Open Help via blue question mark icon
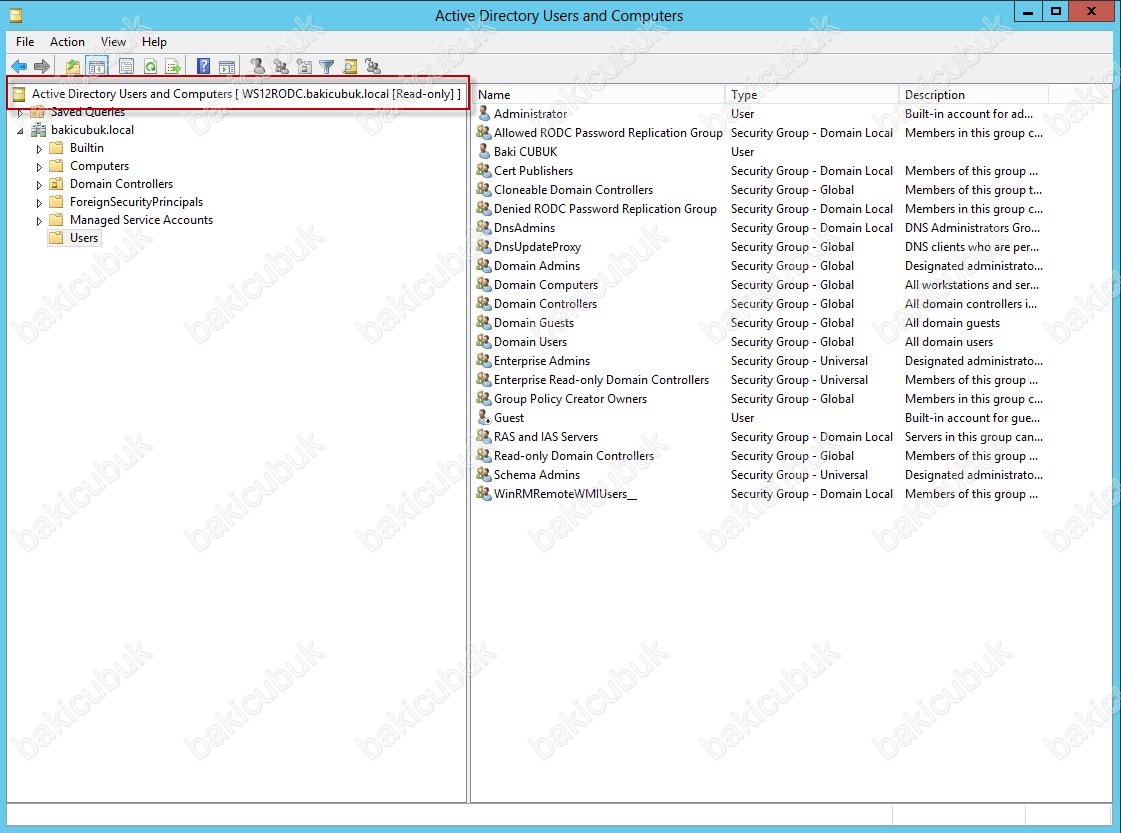The height and width of the screenshot is (833, 1121). 204,66
